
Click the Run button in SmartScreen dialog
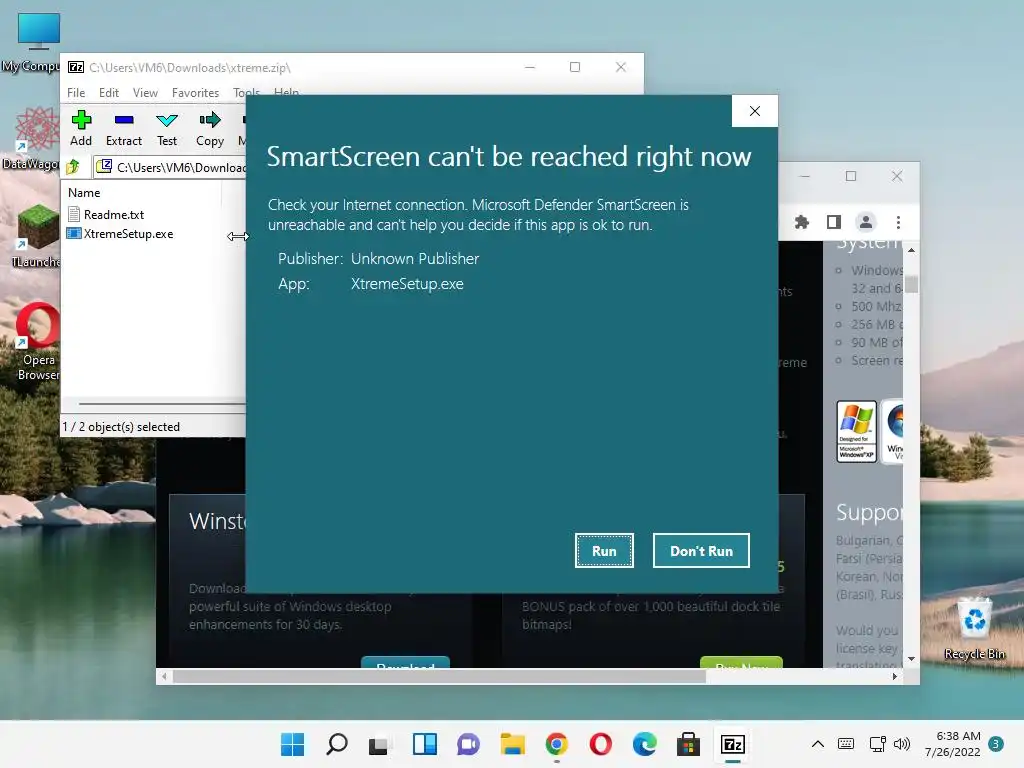(604, 551)
